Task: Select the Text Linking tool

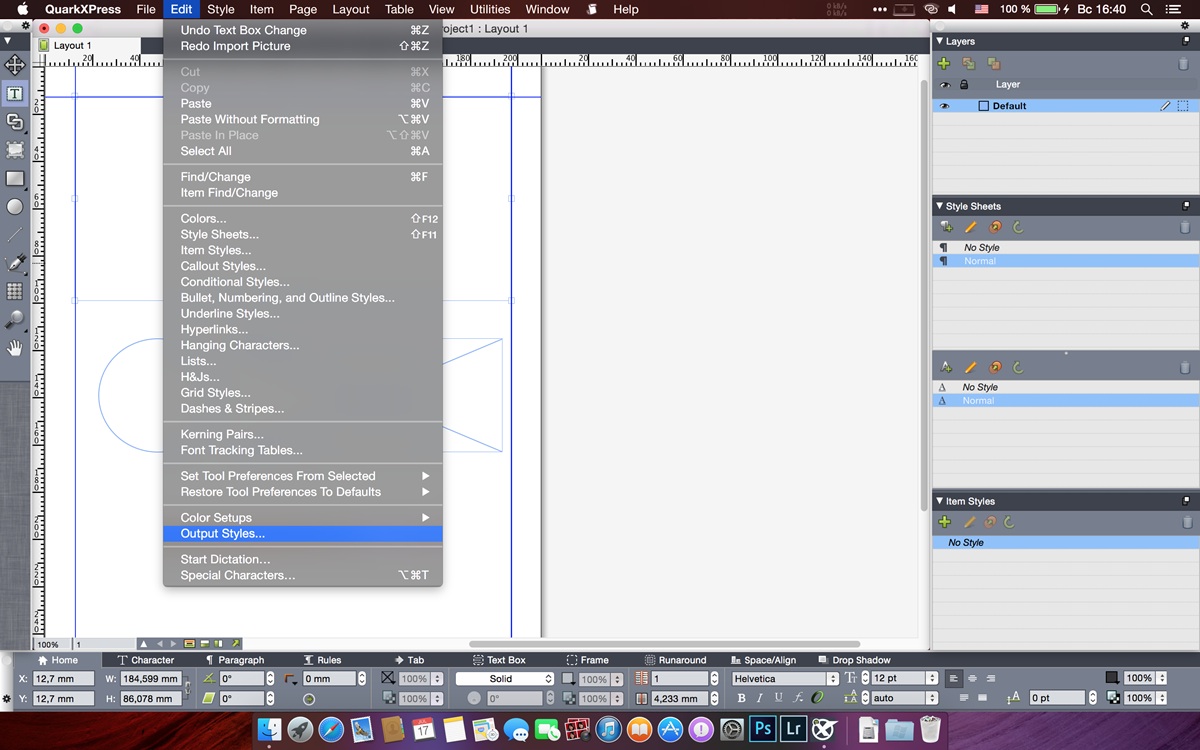Action: pos(15,122)
